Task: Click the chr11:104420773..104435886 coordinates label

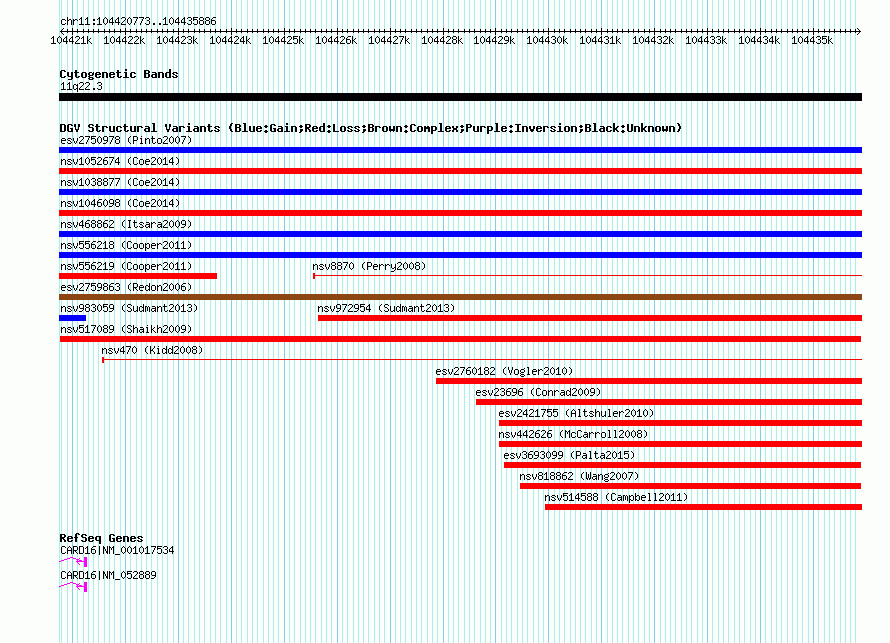Action: pos(138,21)
